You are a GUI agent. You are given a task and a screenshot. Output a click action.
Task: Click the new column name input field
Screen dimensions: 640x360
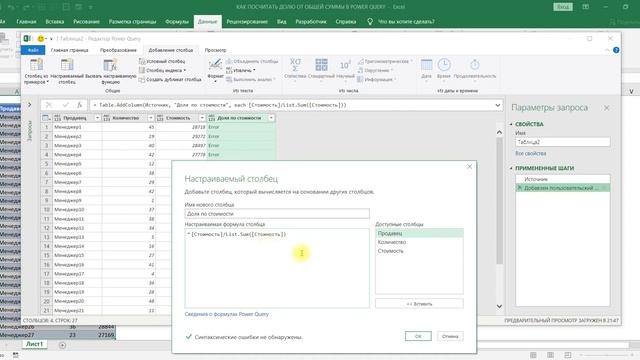coord(277,213)
